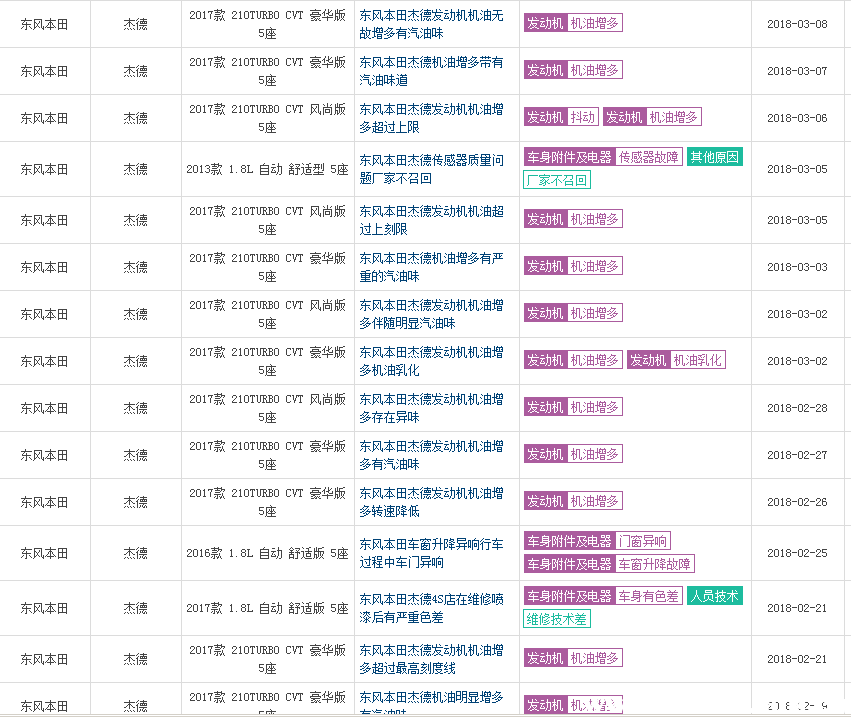851x717 pixels.
Task: Open complaint link '东风本田杰德发动机机油无故增多有汽油味'
Action: [431, 24]
